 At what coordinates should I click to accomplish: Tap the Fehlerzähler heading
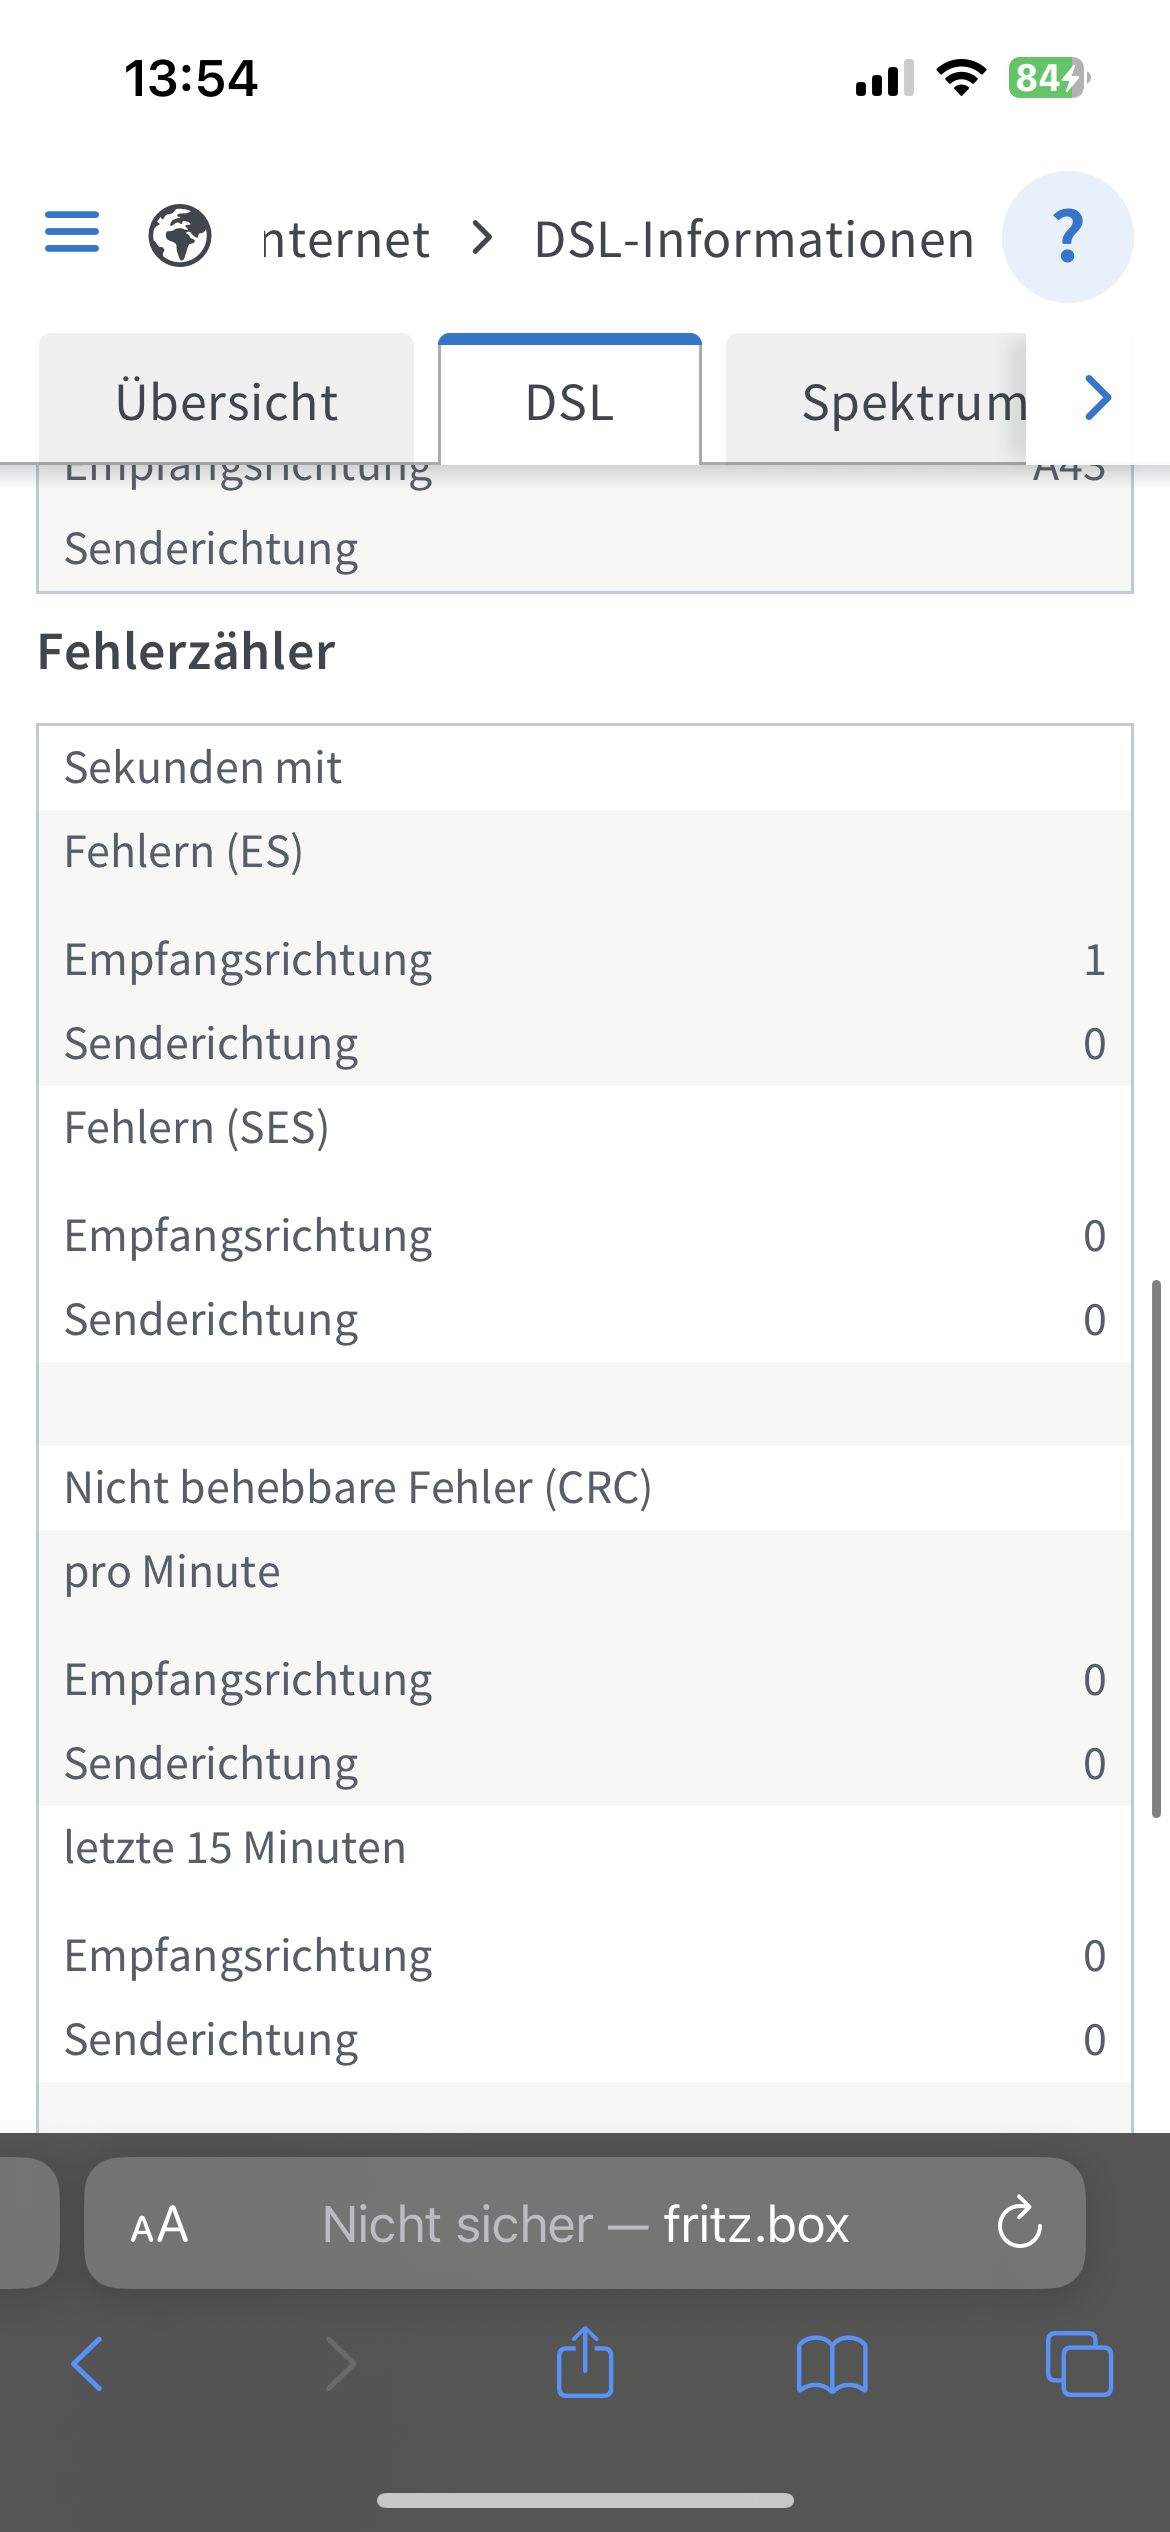pos(187,652)
